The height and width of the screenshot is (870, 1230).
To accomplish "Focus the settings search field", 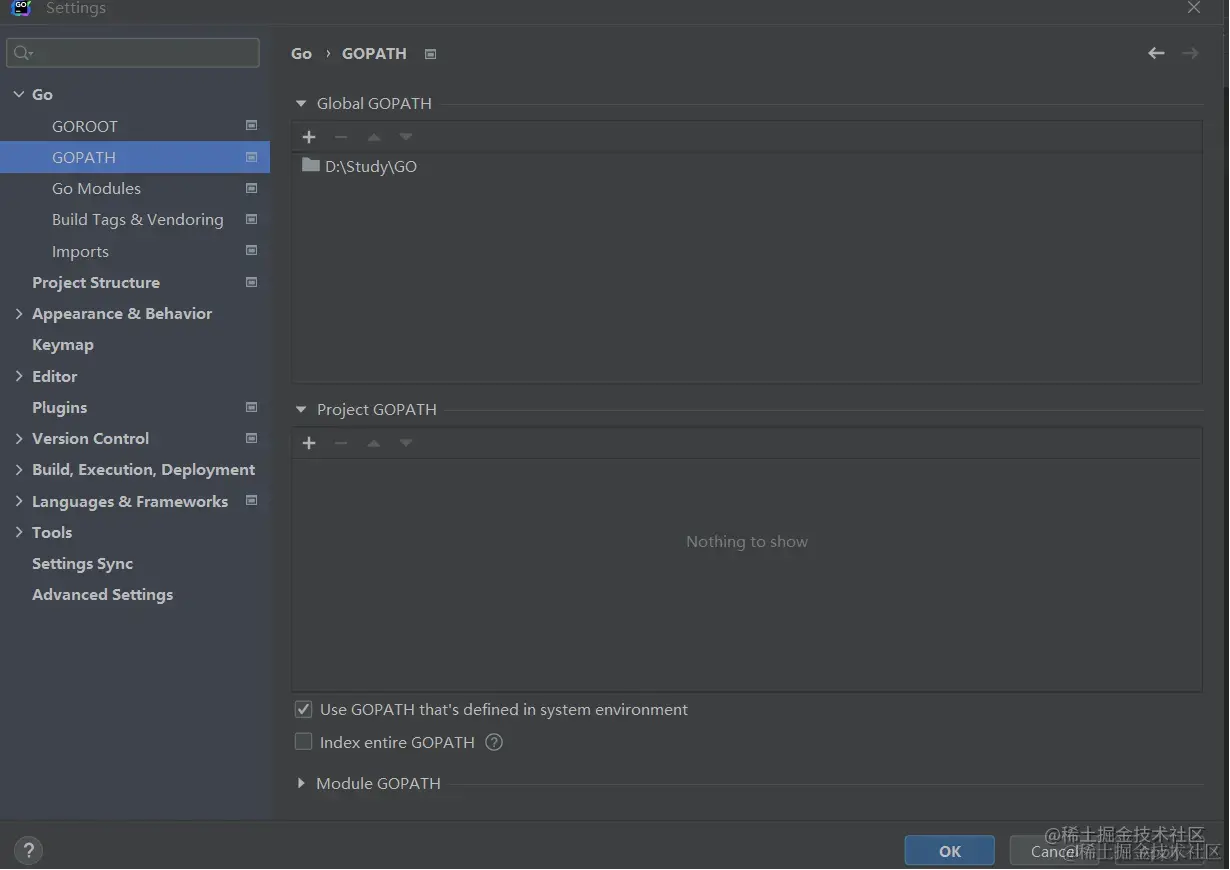I will 133,53.
